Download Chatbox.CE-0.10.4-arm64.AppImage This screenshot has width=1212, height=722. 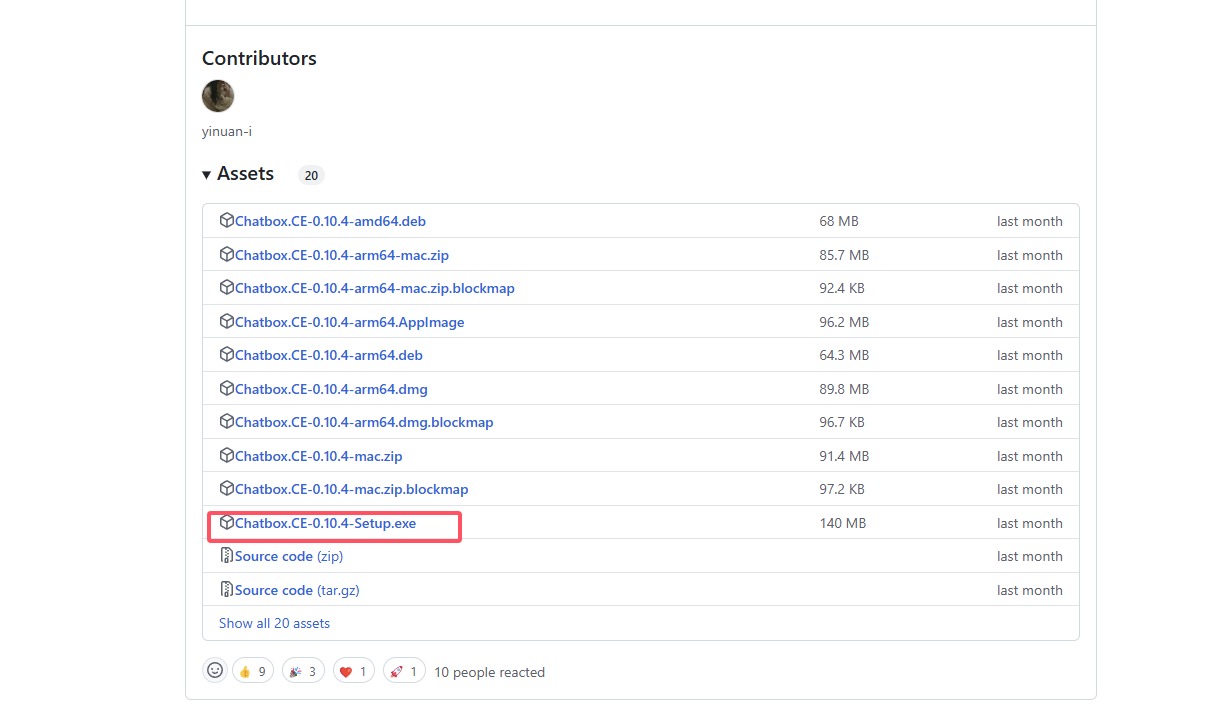tap(350, 322)
